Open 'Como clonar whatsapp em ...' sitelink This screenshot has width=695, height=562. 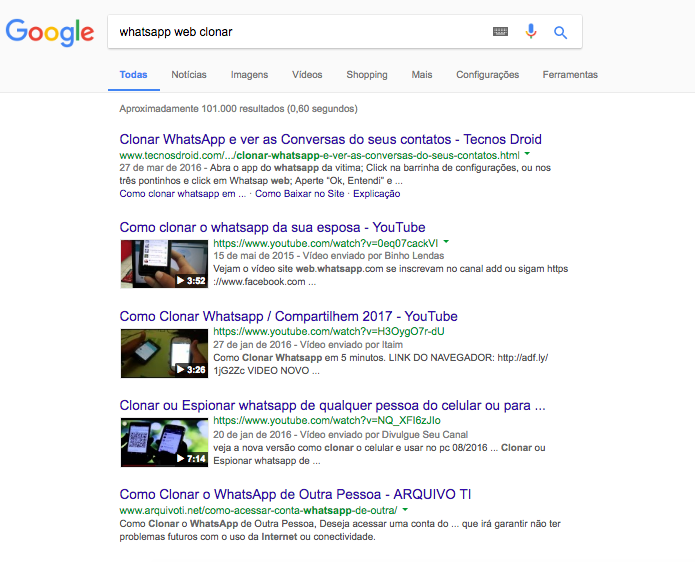pyautogui.click(x=182, y=194)
